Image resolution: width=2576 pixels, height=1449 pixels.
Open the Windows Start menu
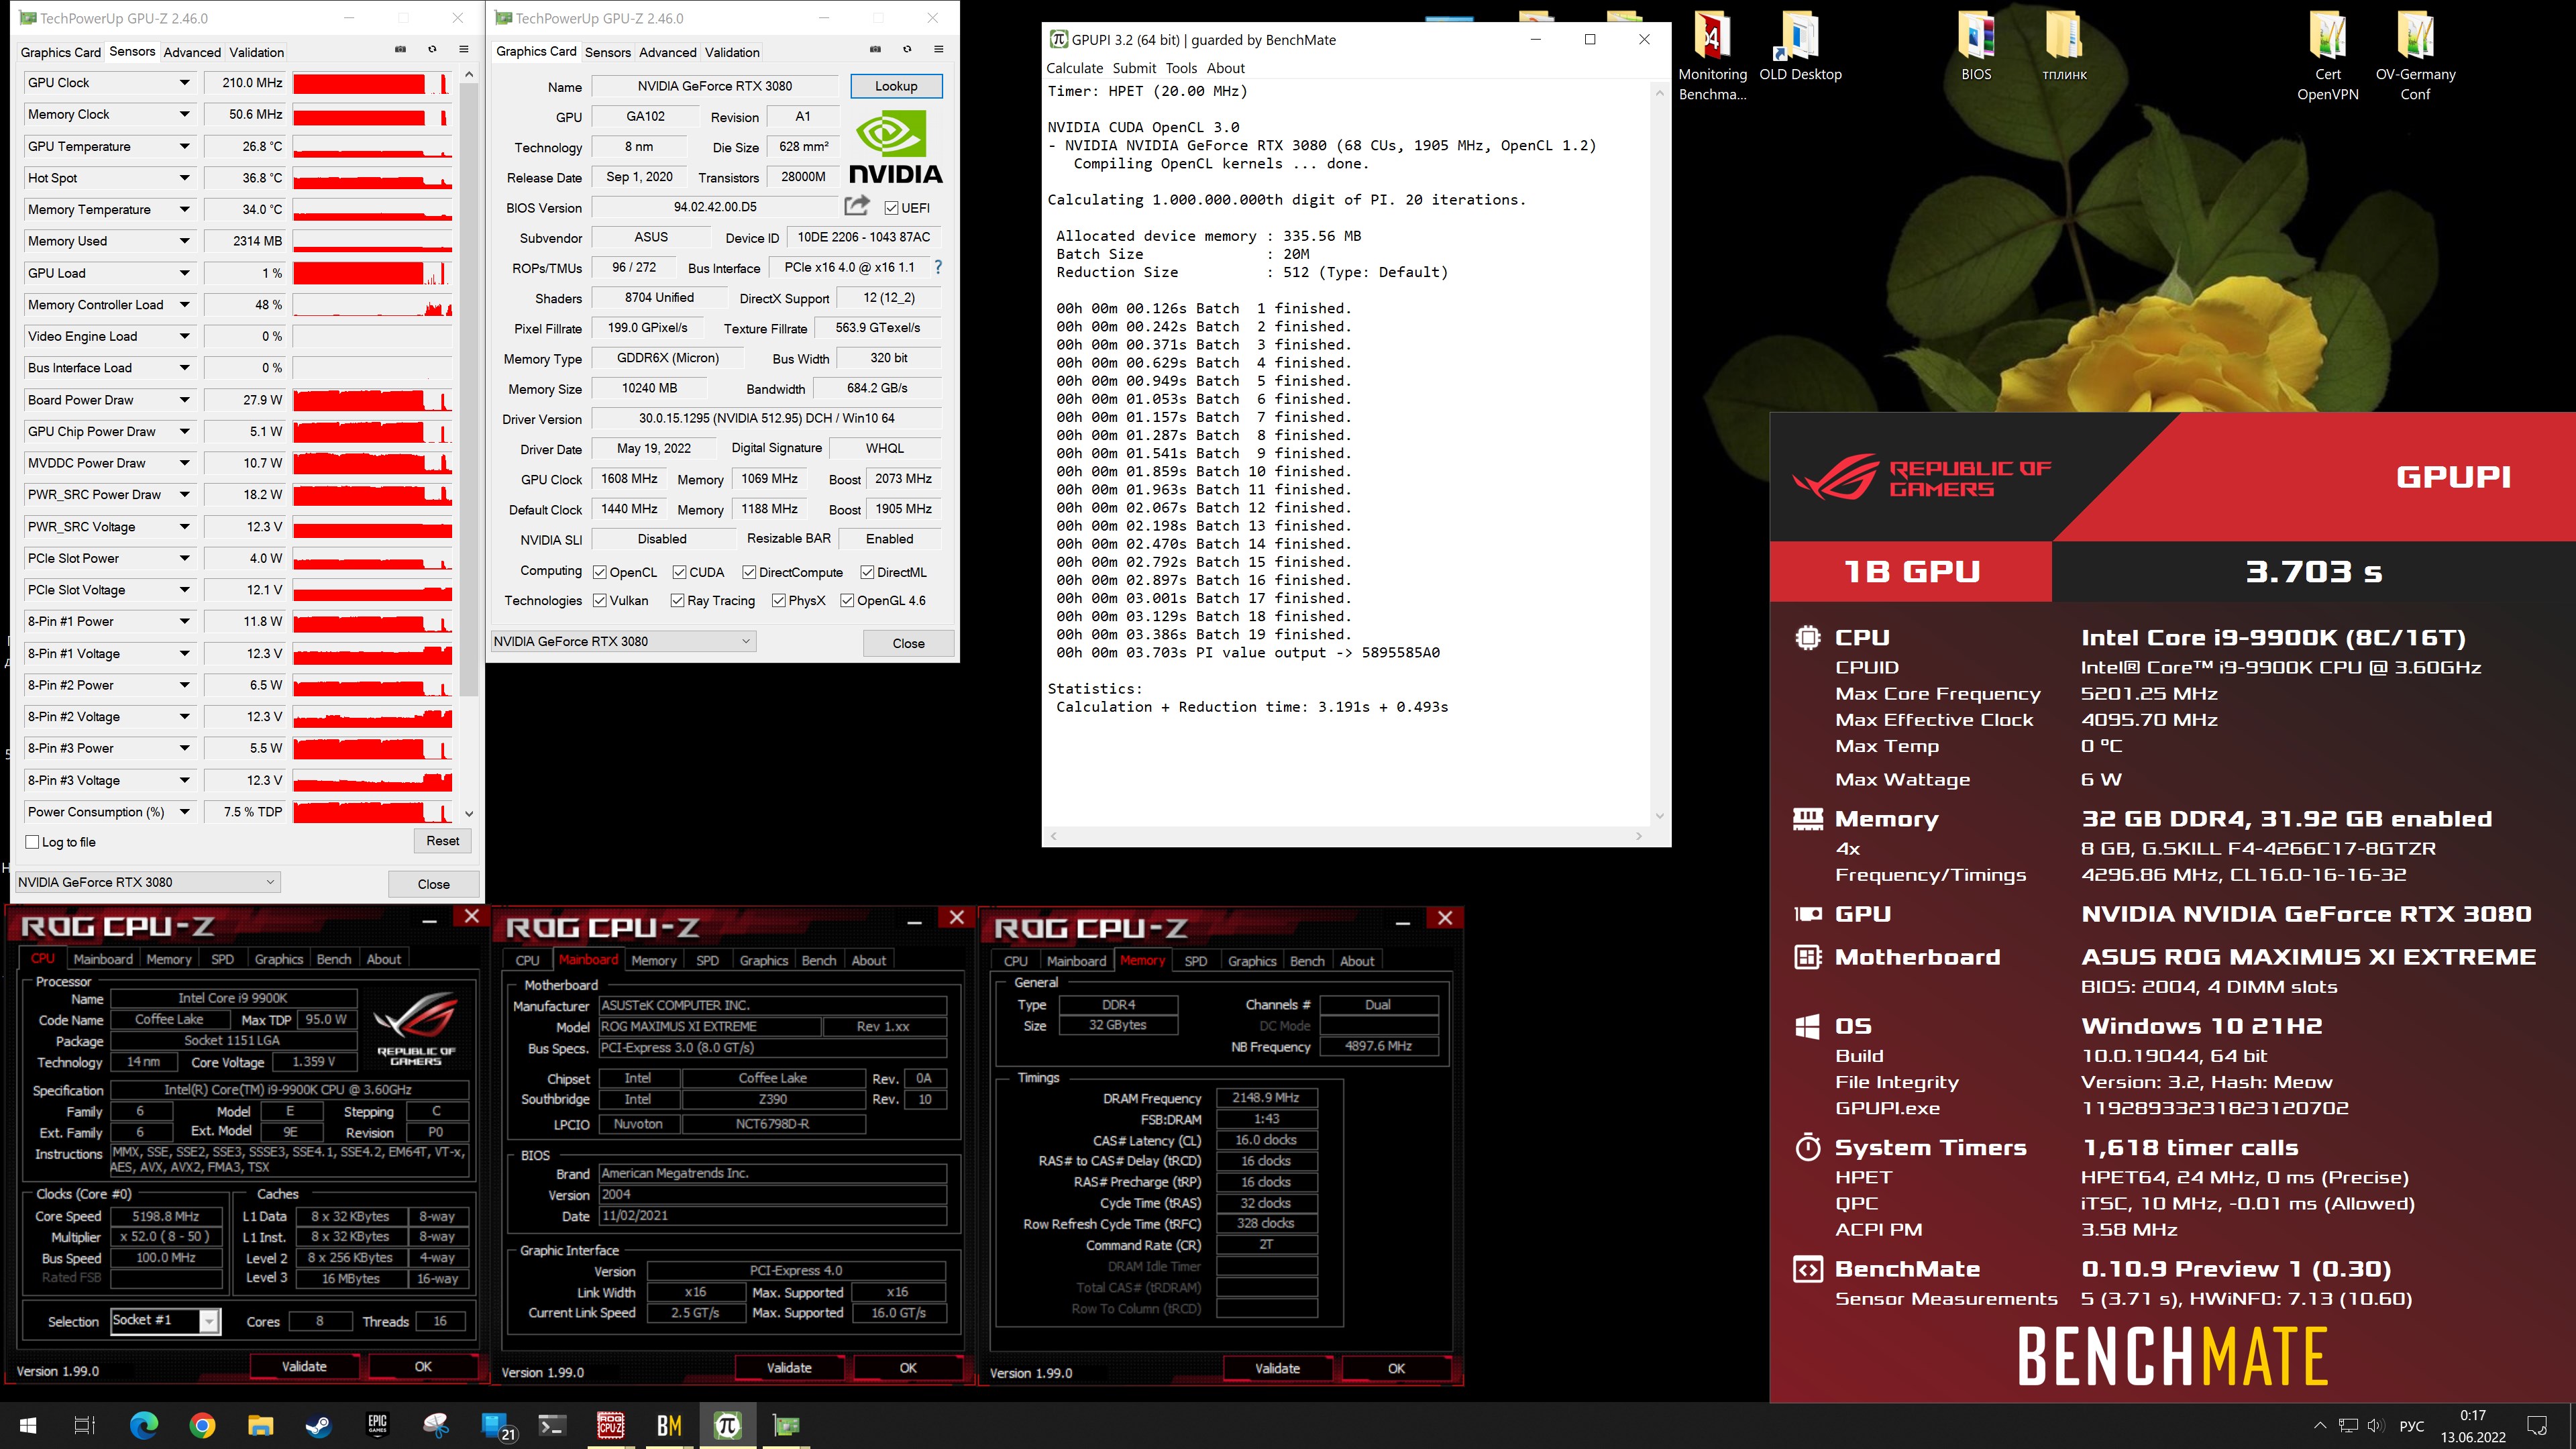28,1425
